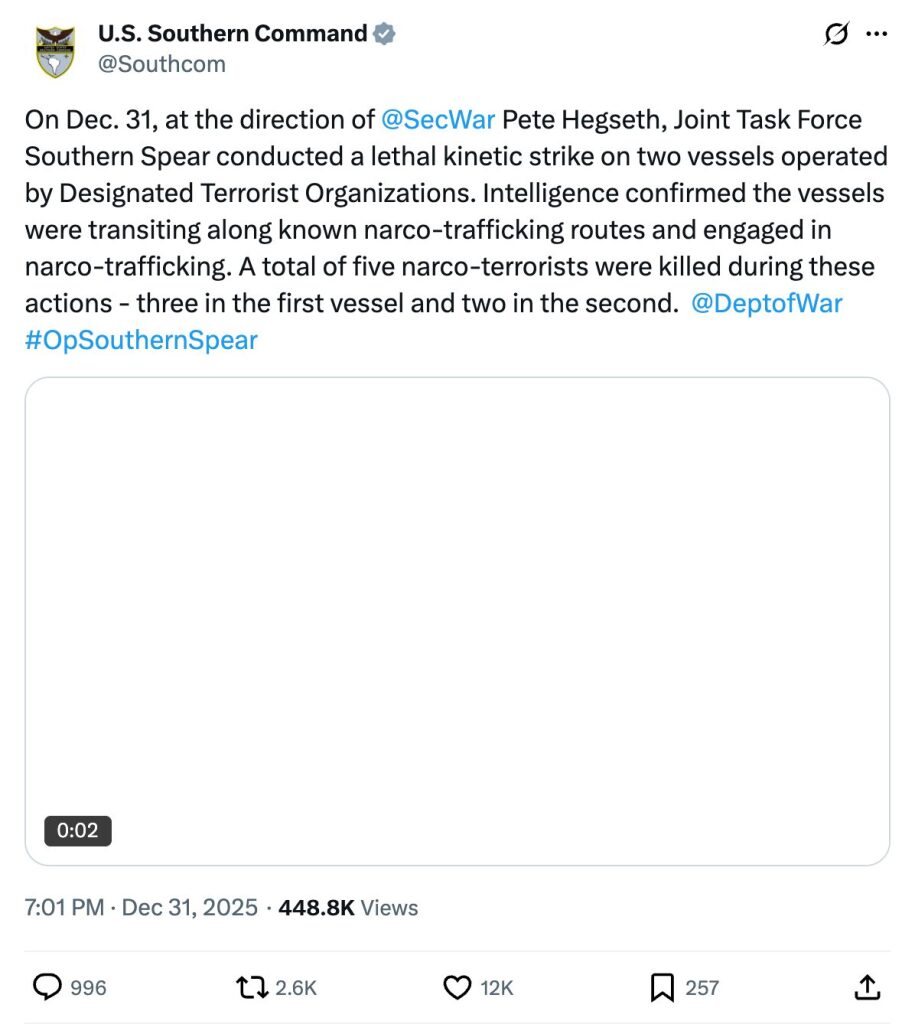Follow the #OpSouthernSpear hashtag
The image size is (915, 1024).
141,340
